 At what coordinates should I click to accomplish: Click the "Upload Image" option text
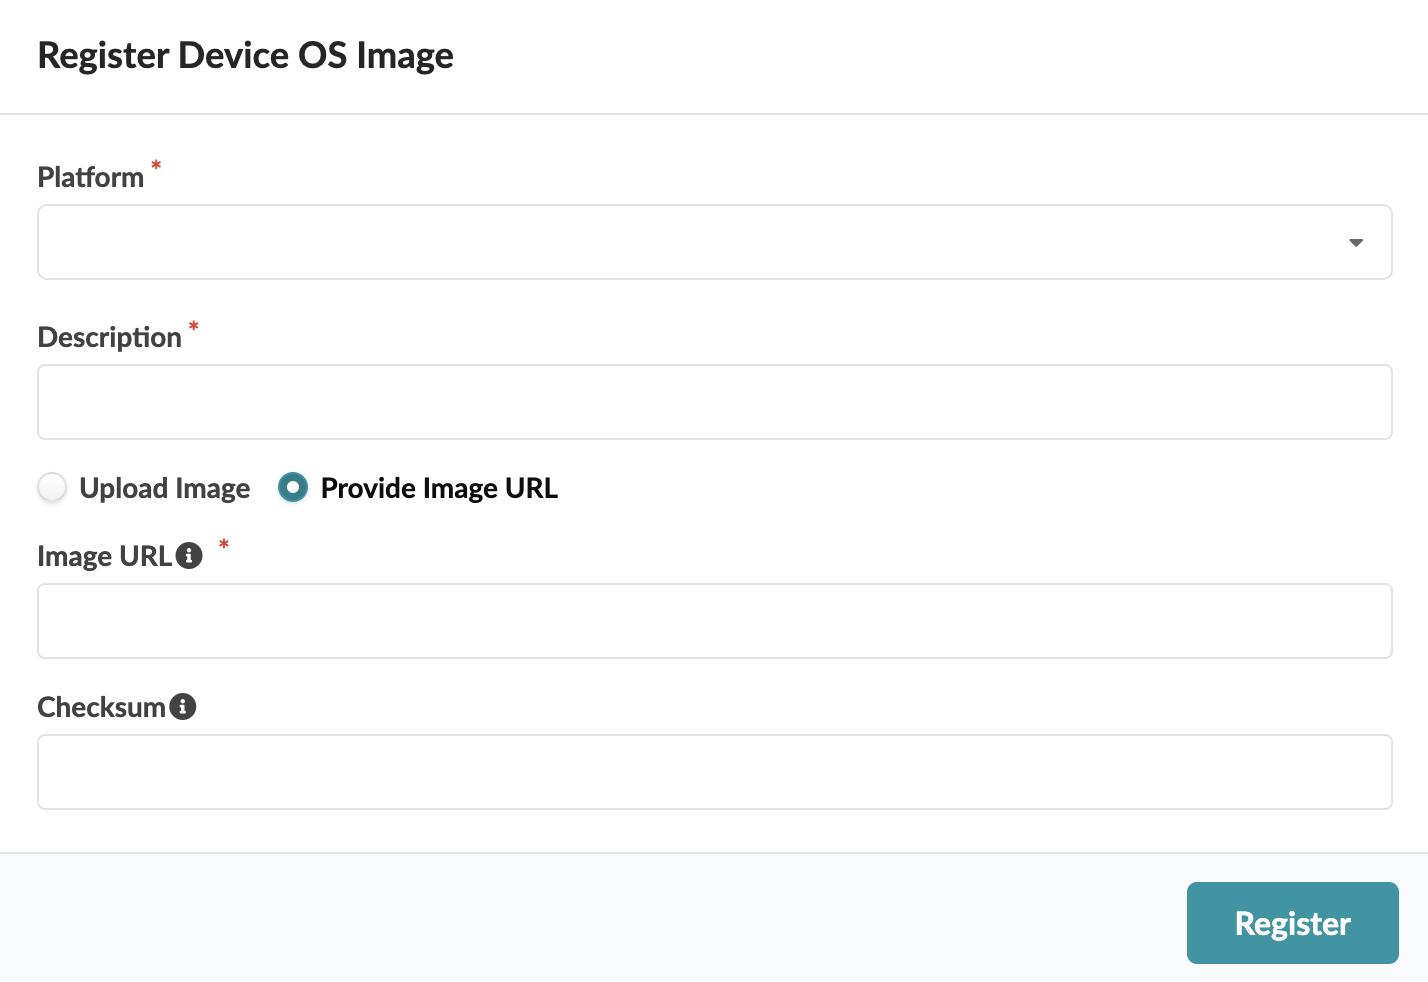165,489
